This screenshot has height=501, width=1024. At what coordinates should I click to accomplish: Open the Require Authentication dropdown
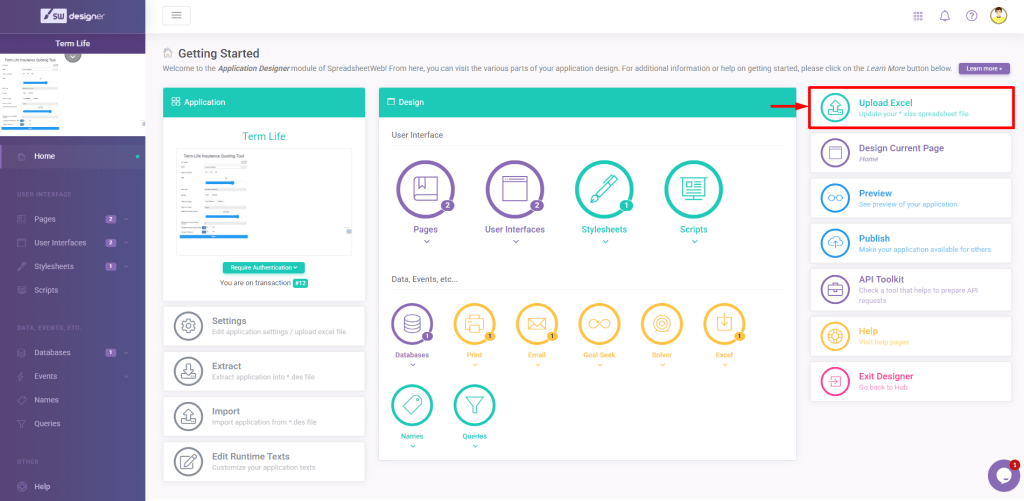(264, 267)
